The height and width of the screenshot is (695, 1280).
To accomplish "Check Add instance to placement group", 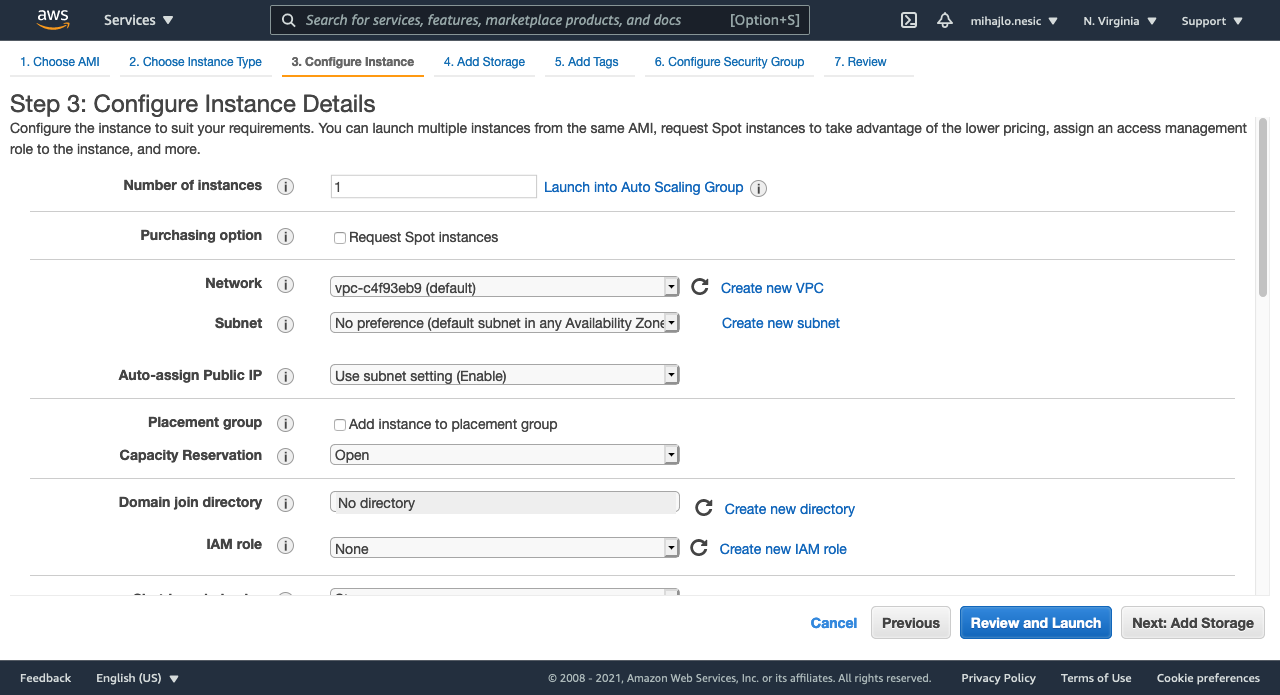I will point(340,425).
